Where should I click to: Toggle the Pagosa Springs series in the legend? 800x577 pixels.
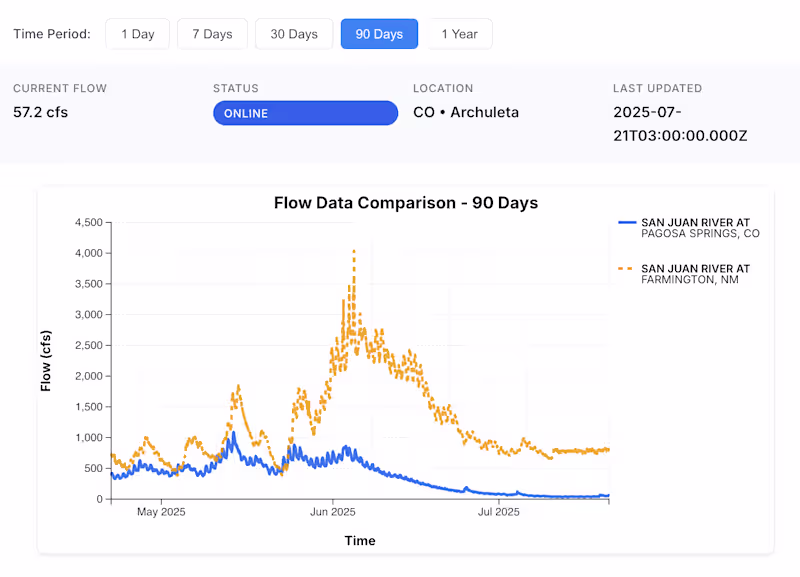(700, 227)
